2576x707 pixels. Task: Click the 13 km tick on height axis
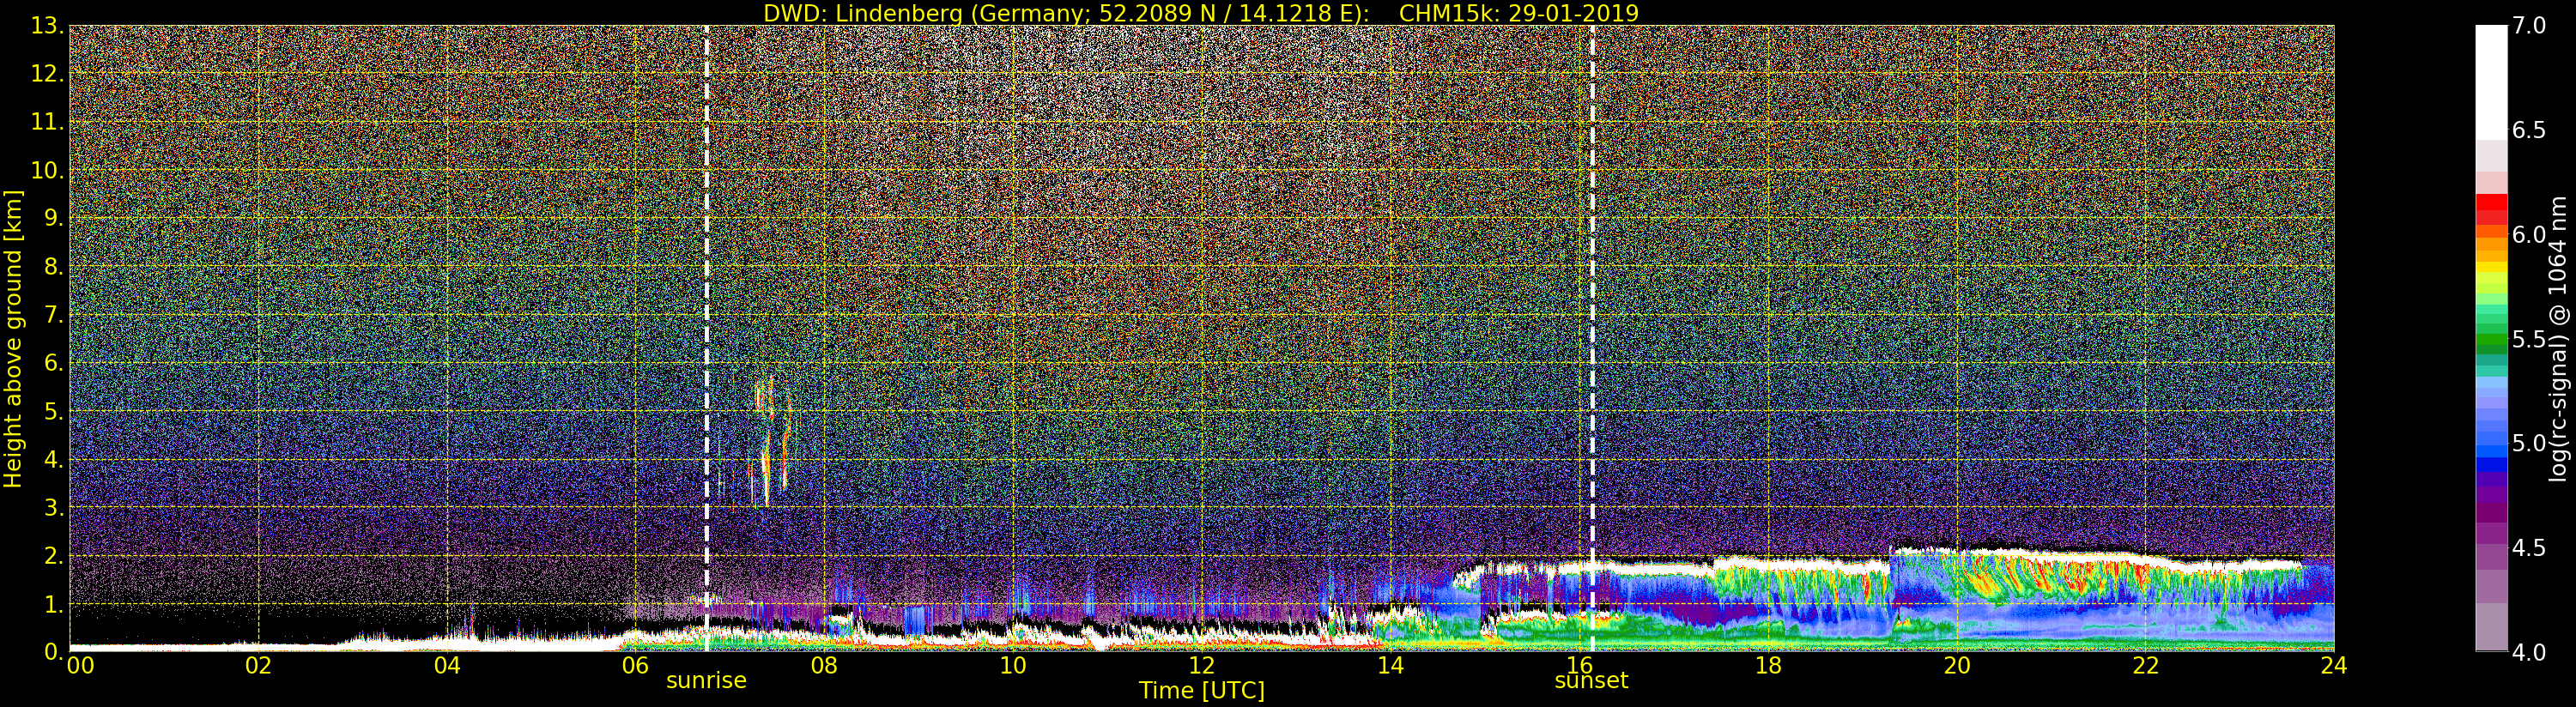click(x=46, y=26)
